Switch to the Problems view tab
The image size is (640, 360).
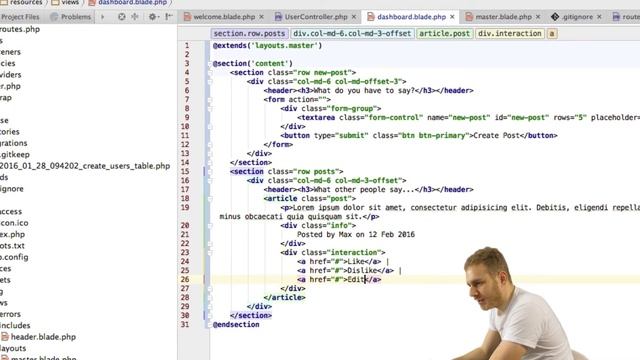71,17
